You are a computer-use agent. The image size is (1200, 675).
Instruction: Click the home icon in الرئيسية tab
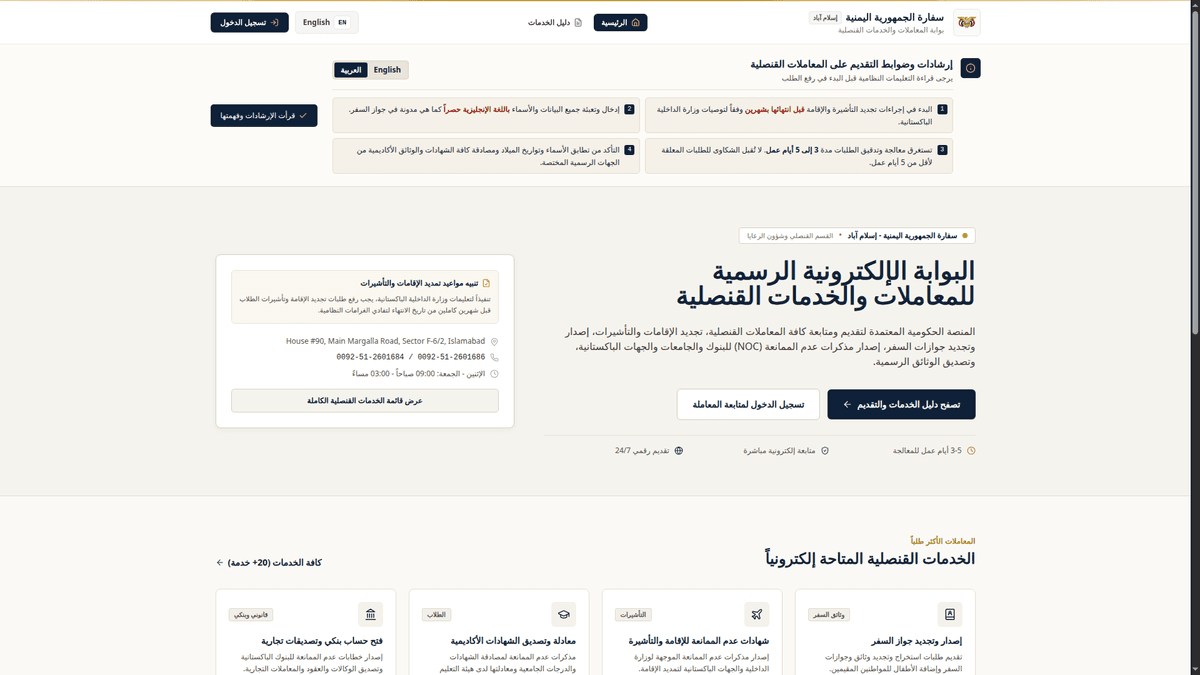(x=636, y=22)
